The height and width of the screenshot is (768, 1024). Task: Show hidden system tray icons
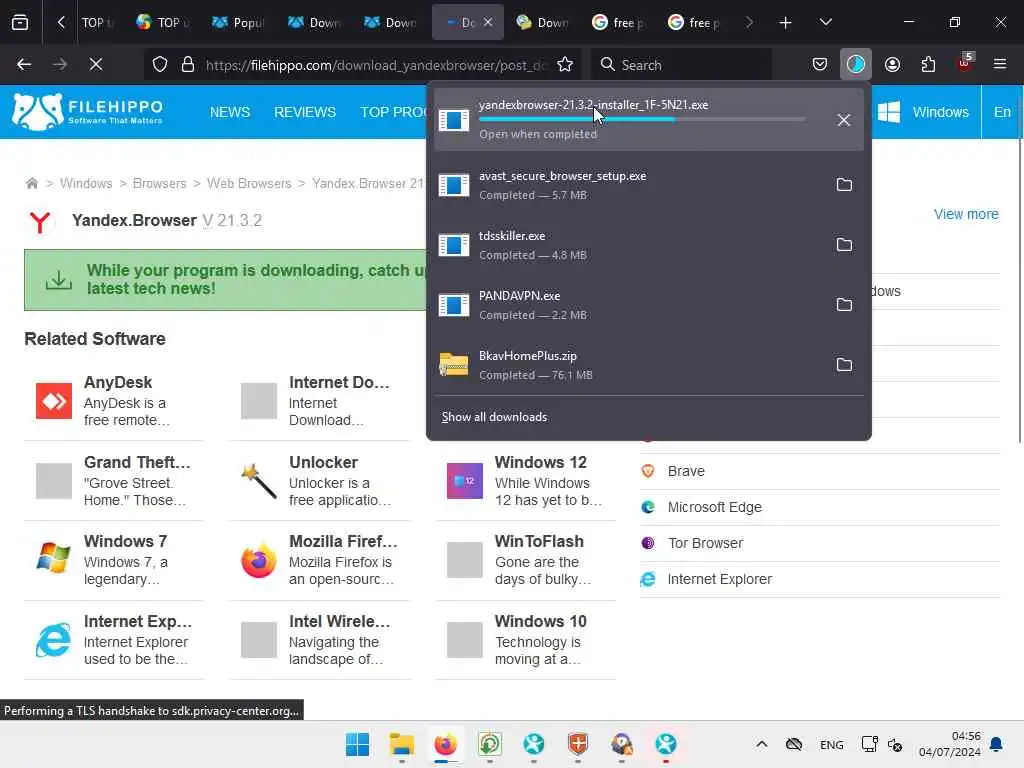coord(761,744)
